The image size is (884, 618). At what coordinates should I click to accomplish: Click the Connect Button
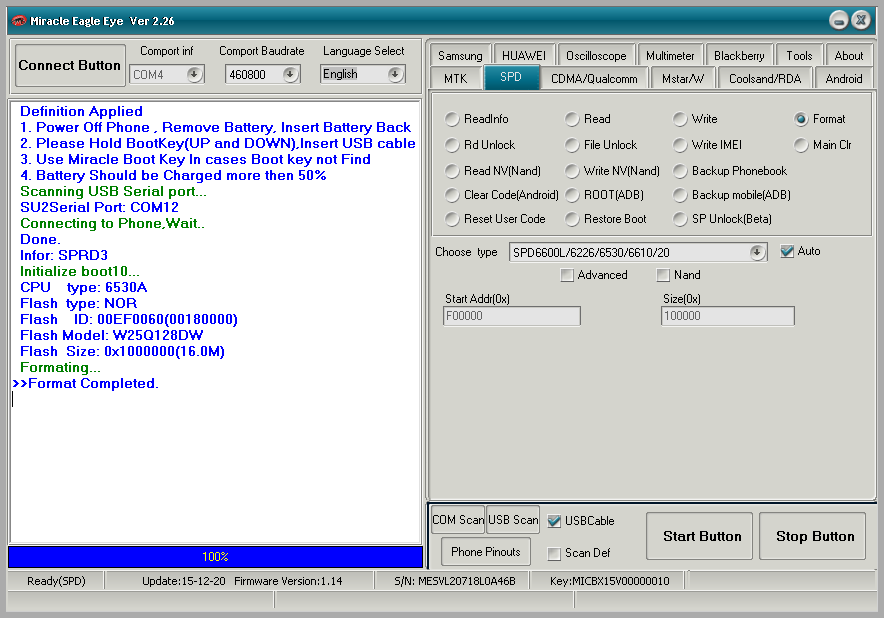70,65
